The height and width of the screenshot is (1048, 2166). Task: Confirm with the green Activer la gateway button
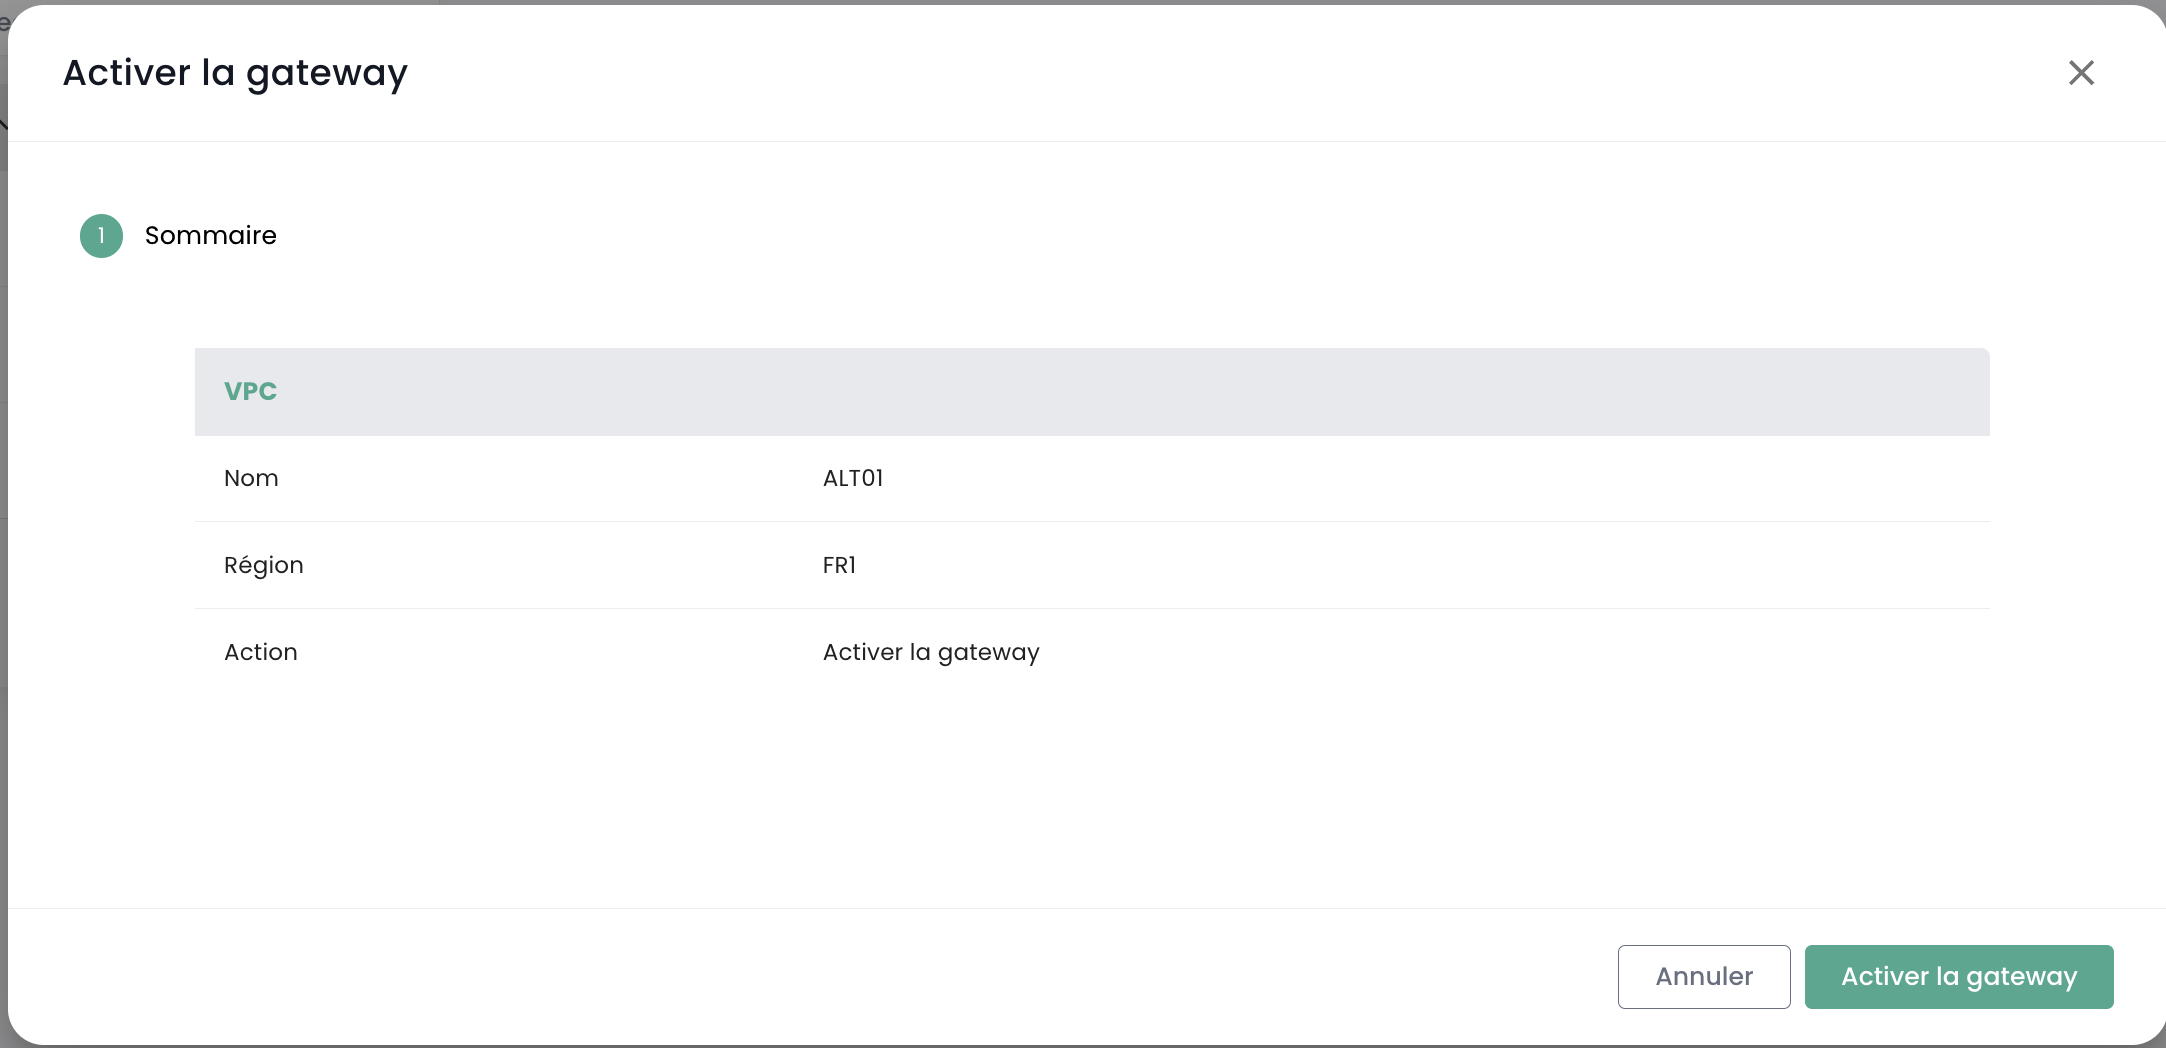[1958, 977]
